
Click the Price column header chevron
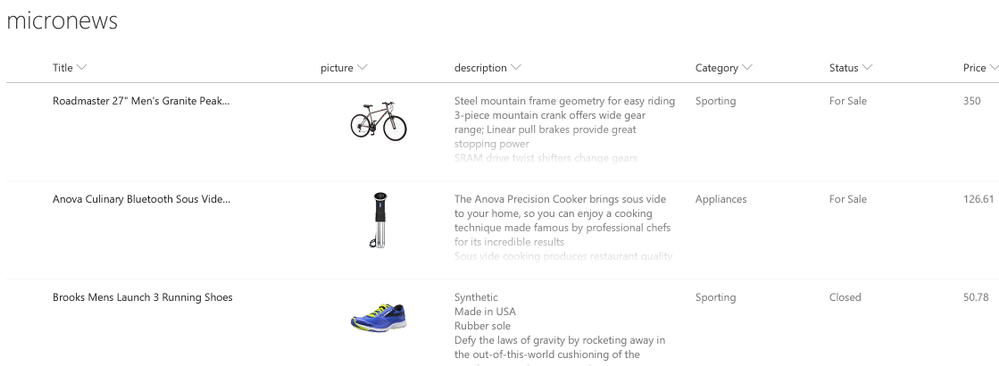[995, 68]
